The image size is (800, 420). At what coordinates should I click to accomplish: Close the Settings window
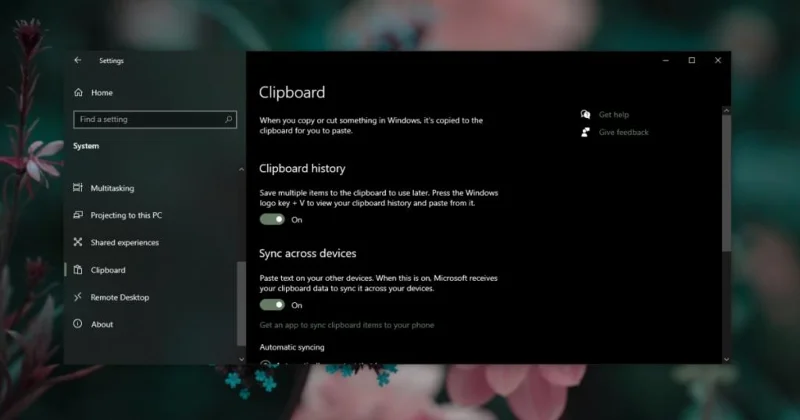[718, 60]
